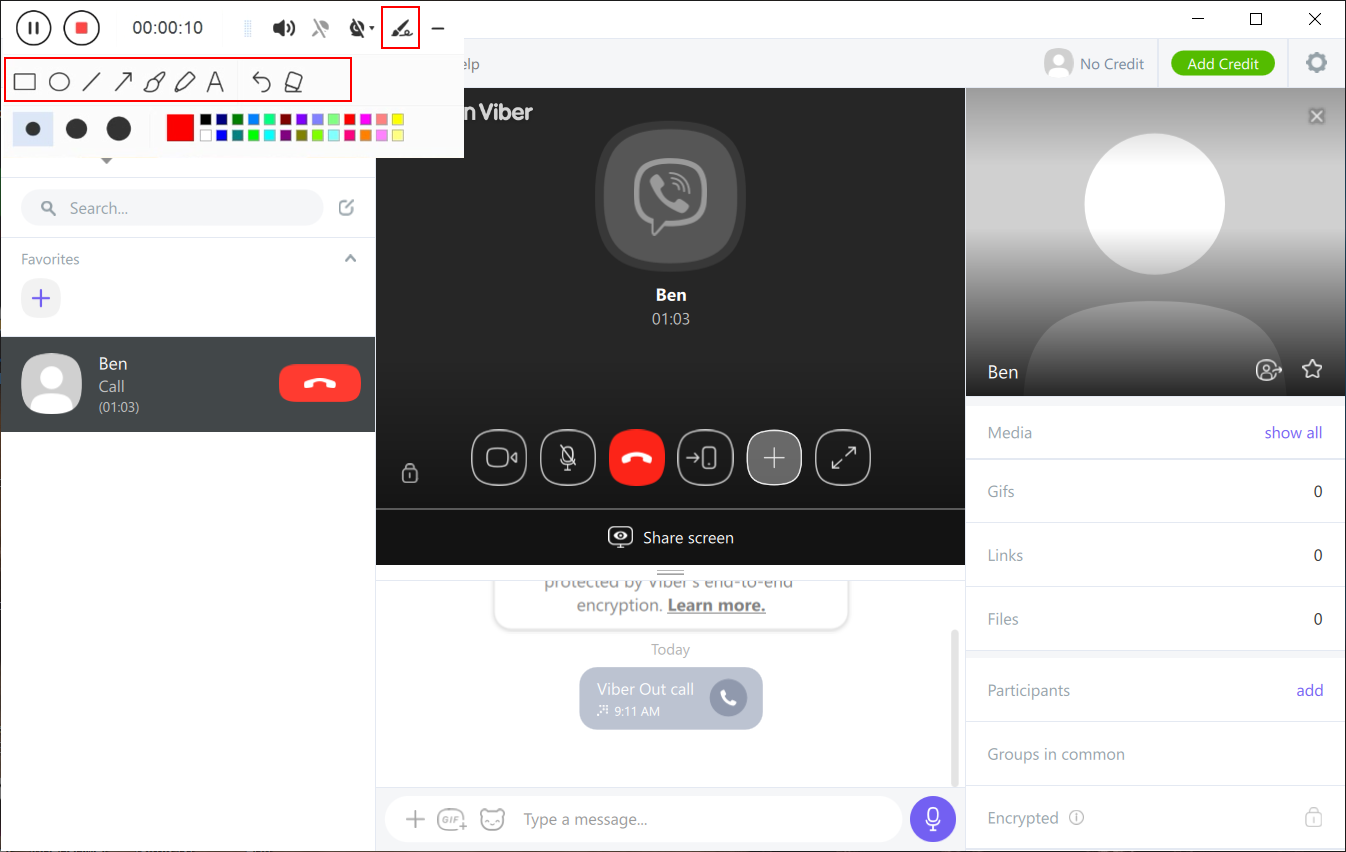
Task: Add a favorite with the plus button
Action: (x=41, y=298)
